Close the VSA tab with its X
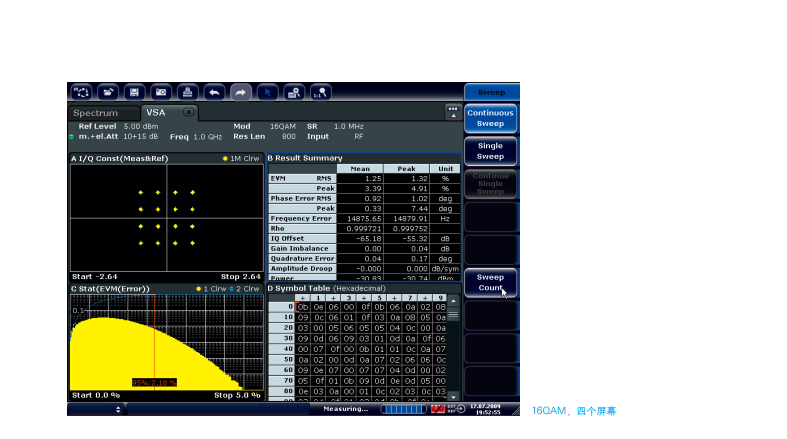 point(188,112)
